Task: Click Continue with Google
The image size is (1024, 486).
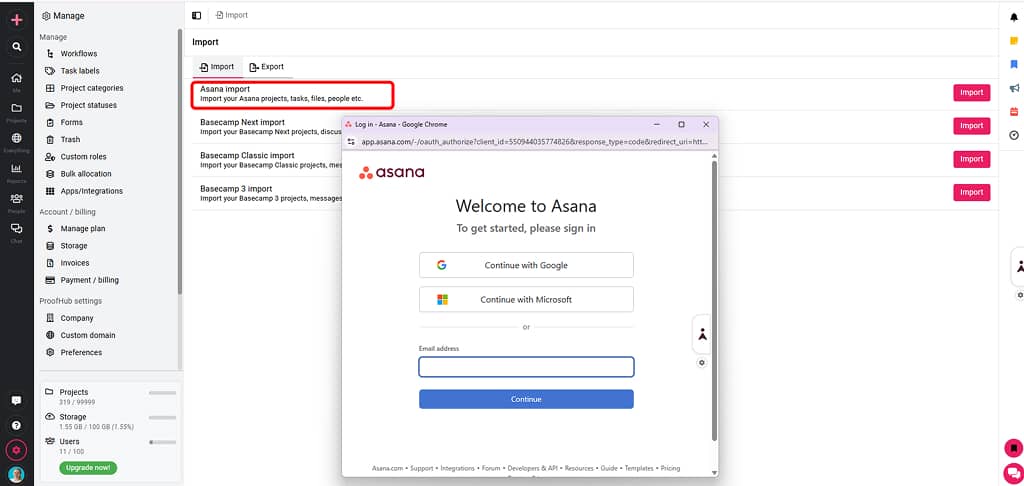Action: [x=526, y=265]
